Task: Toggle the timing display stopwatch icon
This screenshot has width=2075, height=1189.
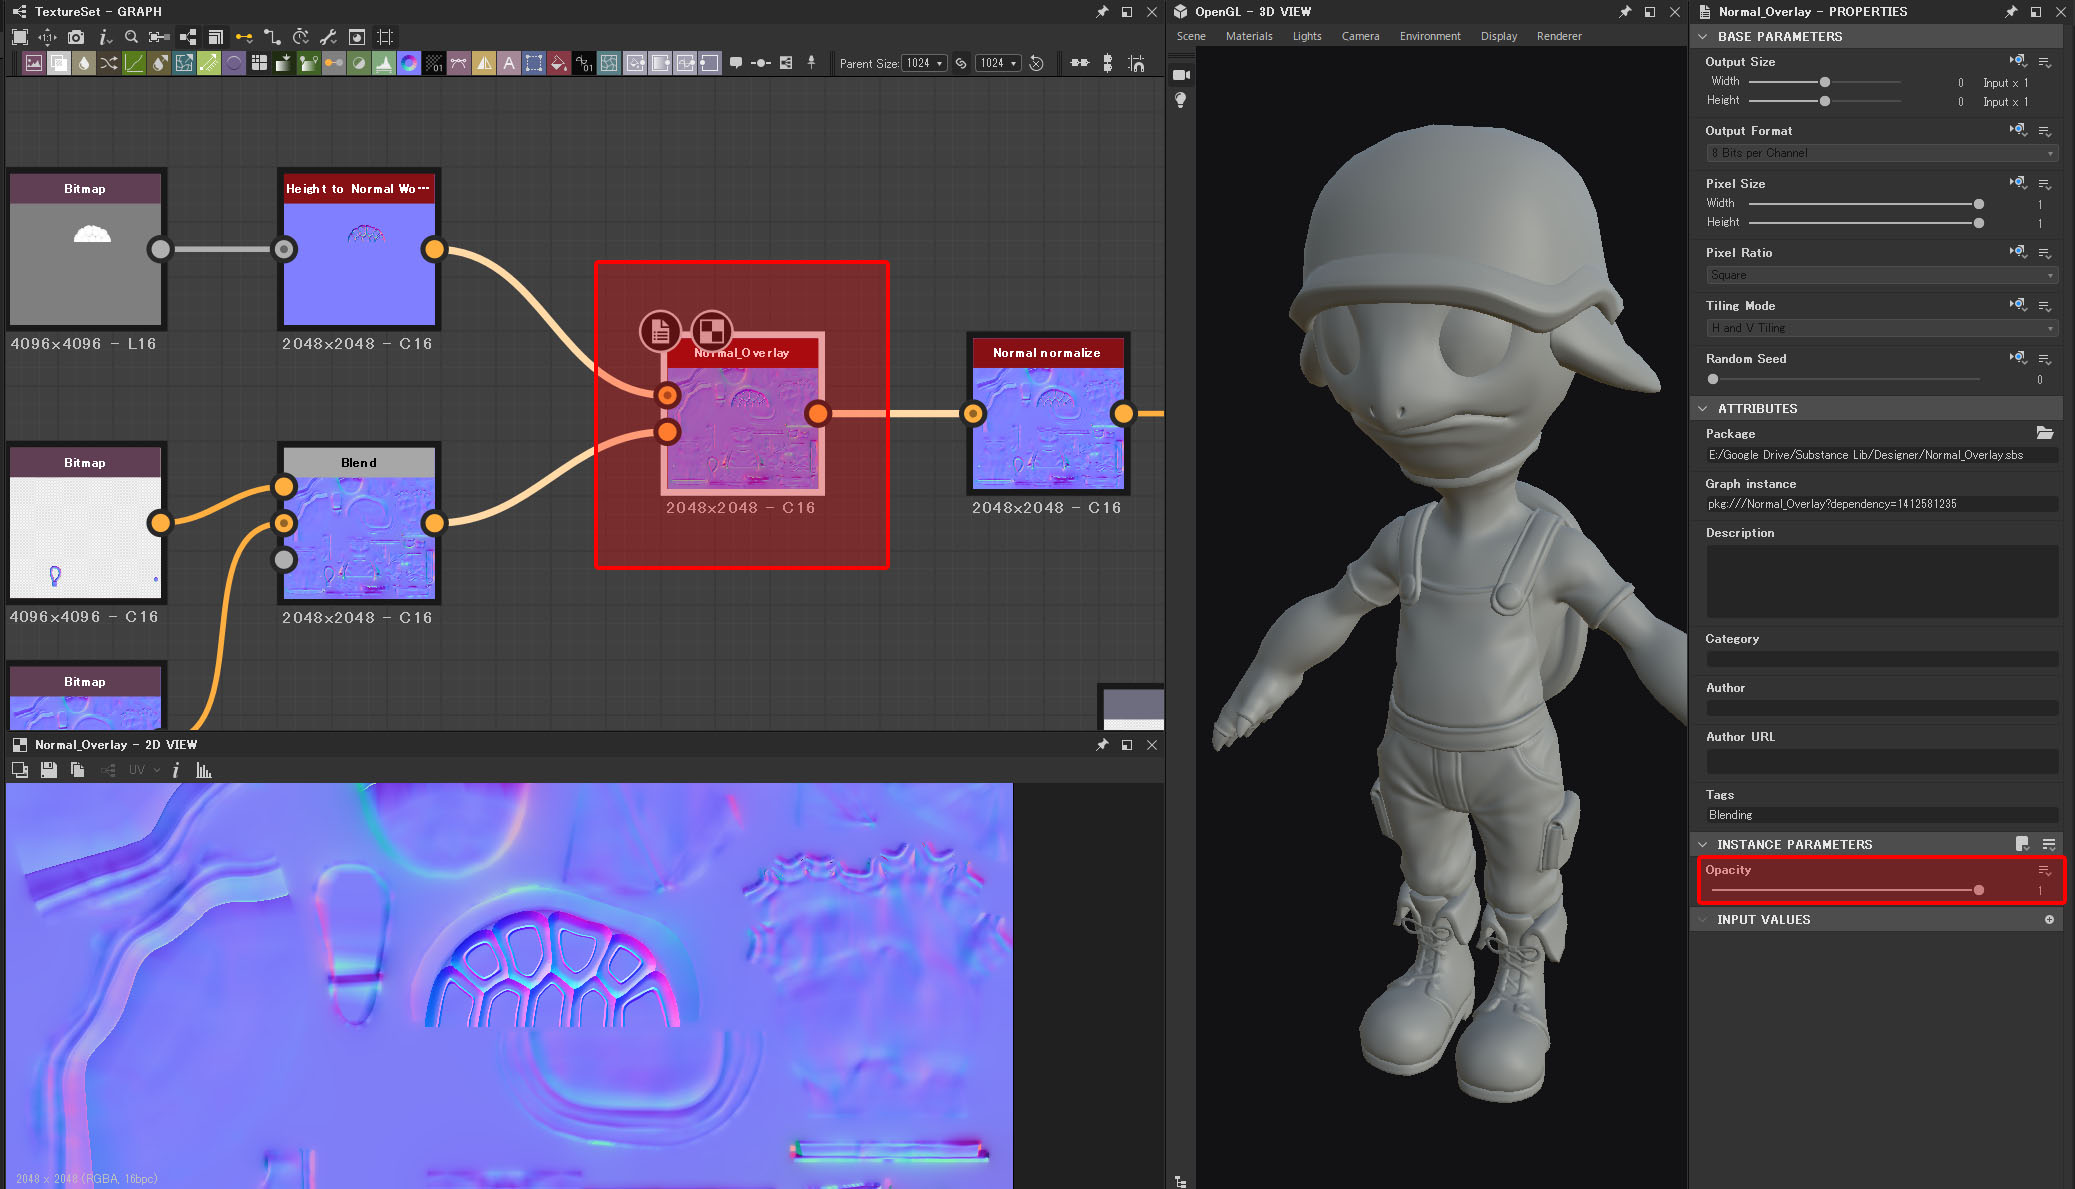Action: pyautogui.click(x=300, y=37)
